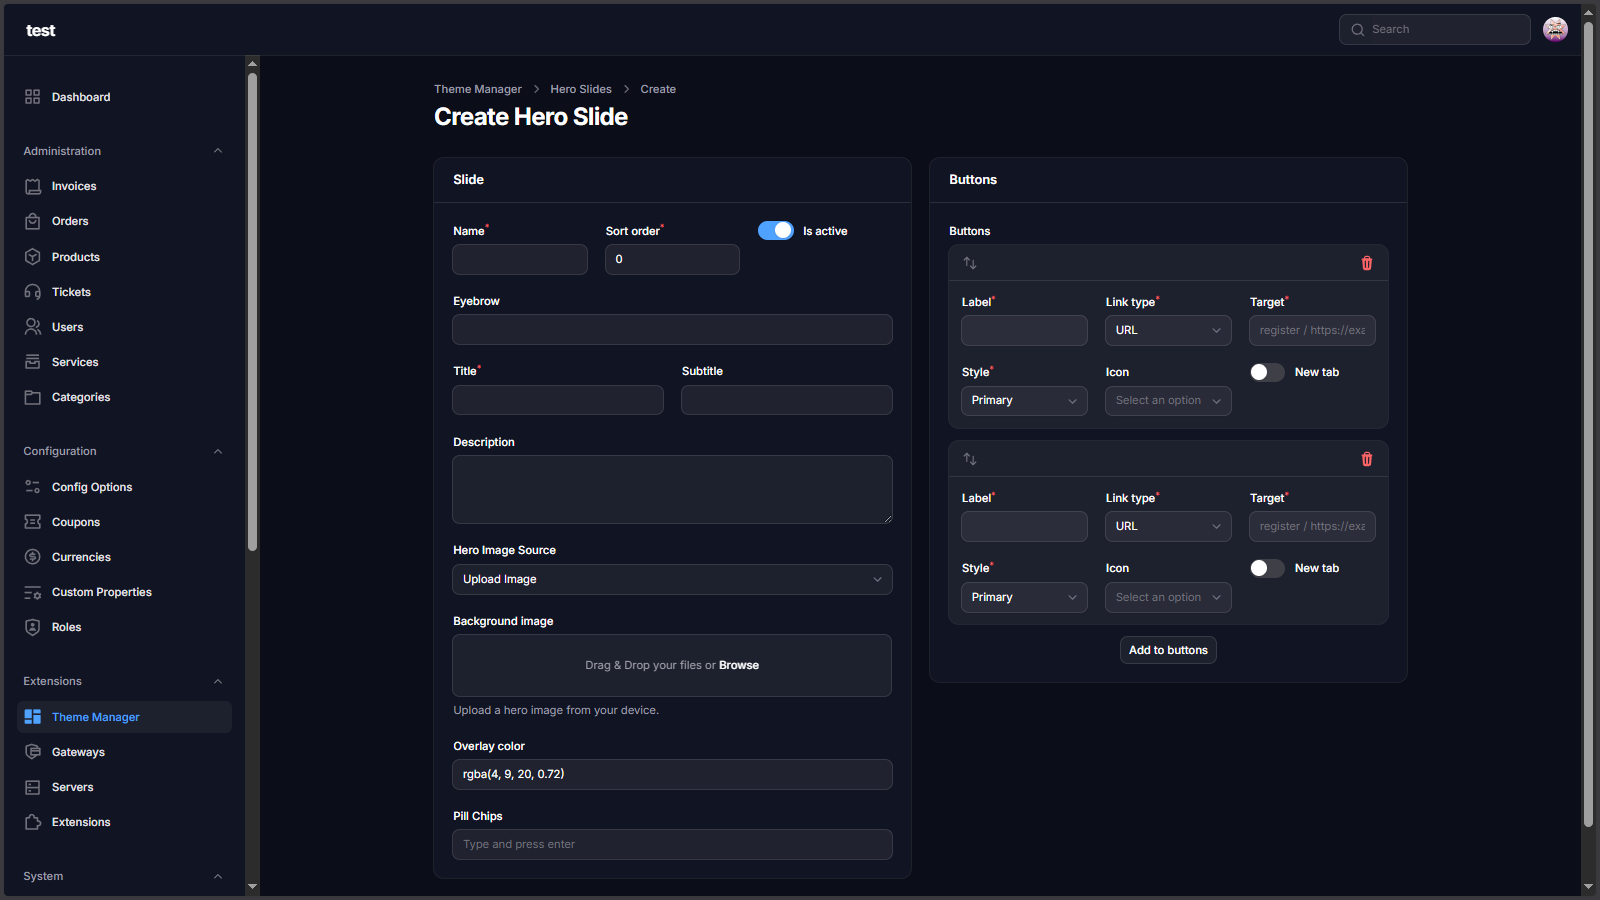Click the Hero Slides breadcrumb link
The width and height of the screenshot is (1600, 900).
point(581,89)
